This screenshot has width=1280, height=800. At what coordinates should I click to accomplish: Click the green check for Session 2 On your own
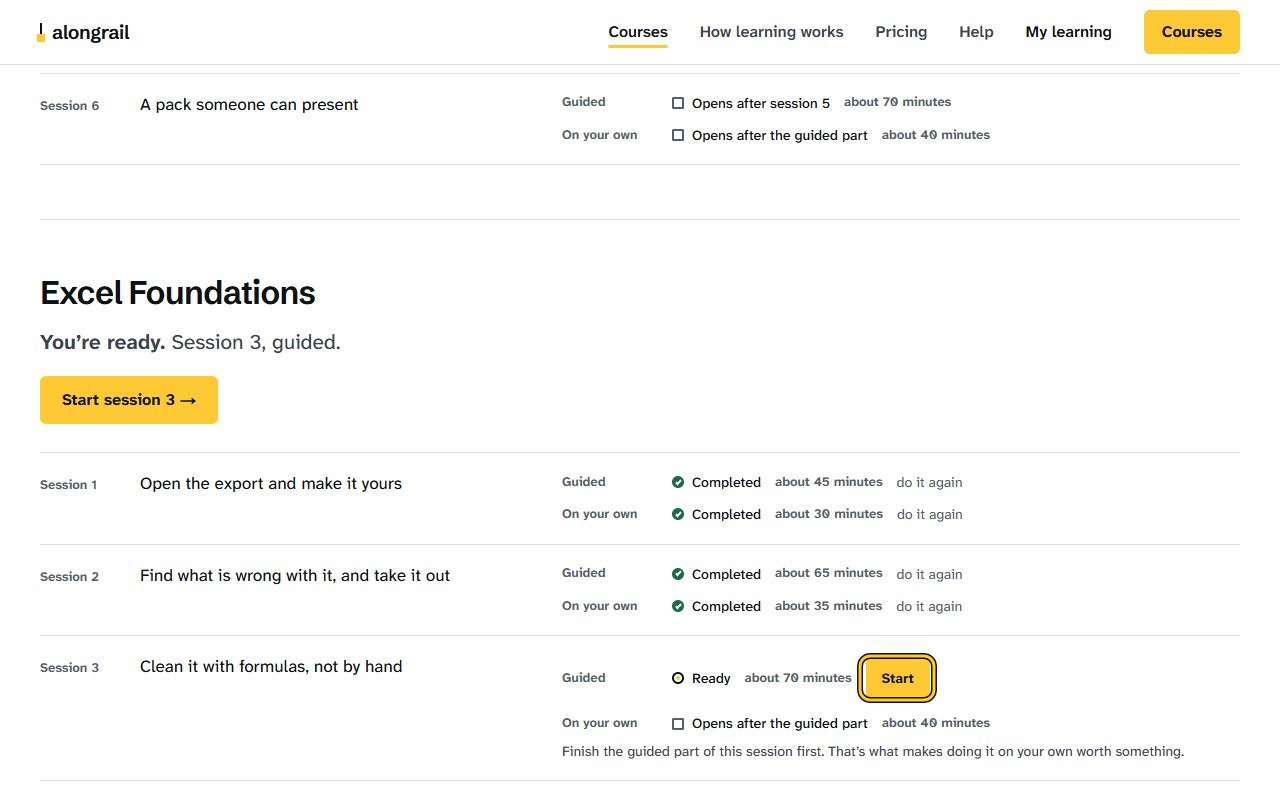pos(678,606)
